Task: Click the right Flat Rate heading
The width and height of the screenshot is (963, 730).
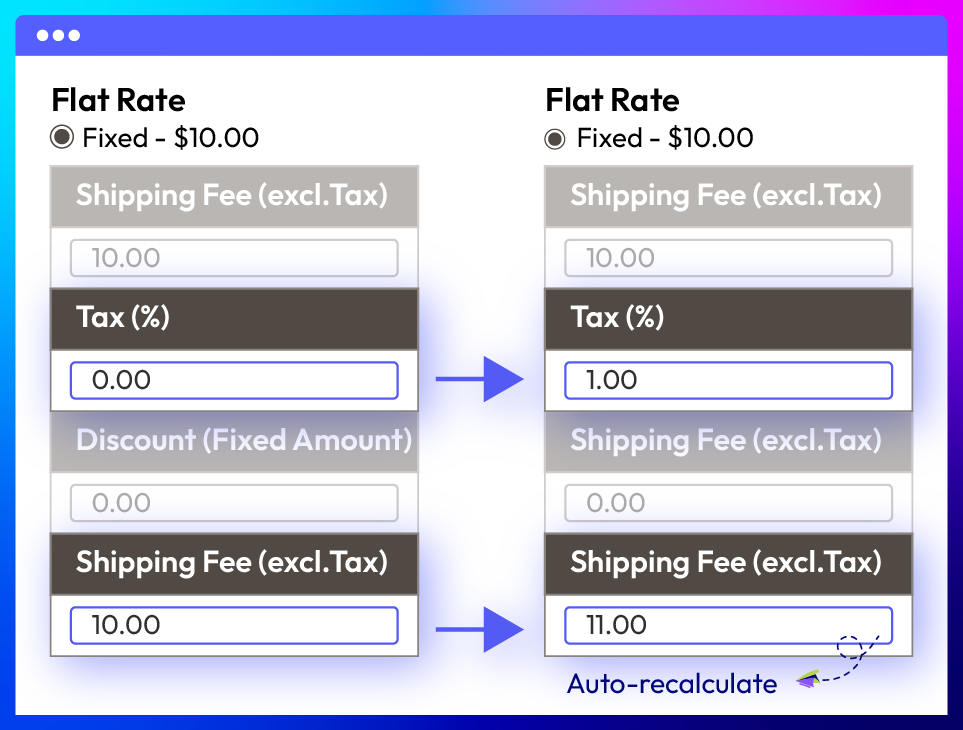Action: (612, 101)
